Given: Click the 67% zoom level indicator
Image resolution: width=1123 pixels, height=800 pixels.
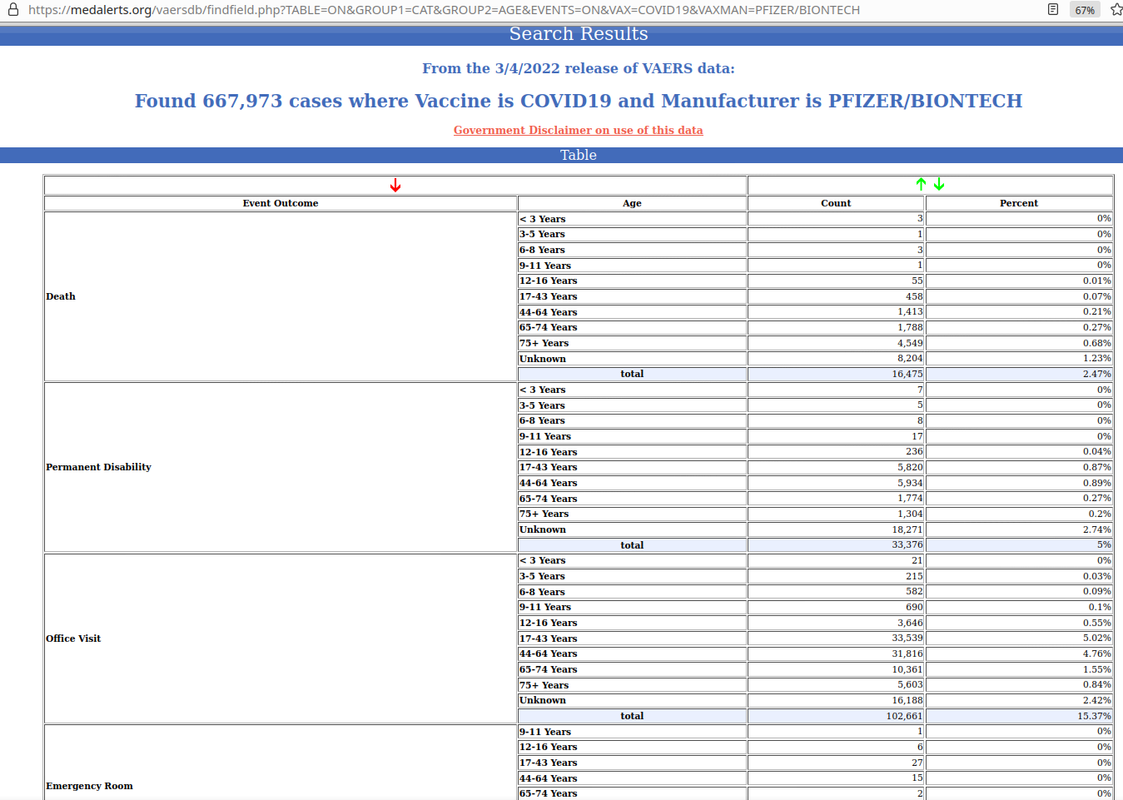Looking at the screenshot, I should point(1084,10).
